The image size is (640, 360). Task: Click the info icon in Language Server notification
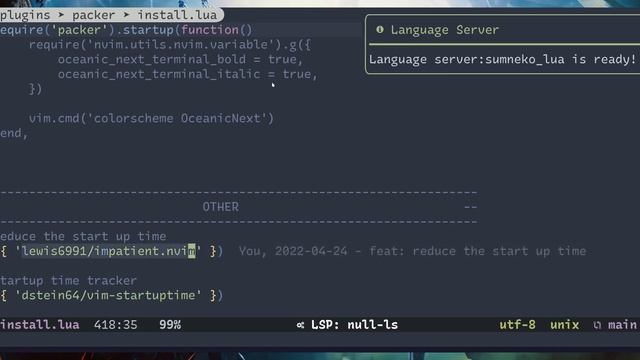pyautogui.click(x=380, y=29)
